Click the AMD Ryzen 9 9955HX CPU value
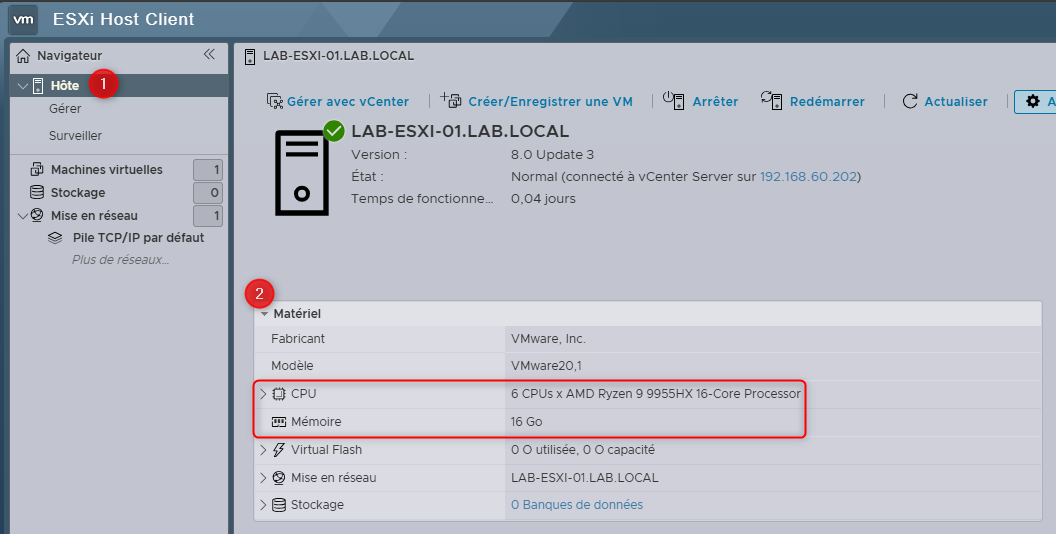The width and height of the screenshot is (1056, 534). coord(656,394)
